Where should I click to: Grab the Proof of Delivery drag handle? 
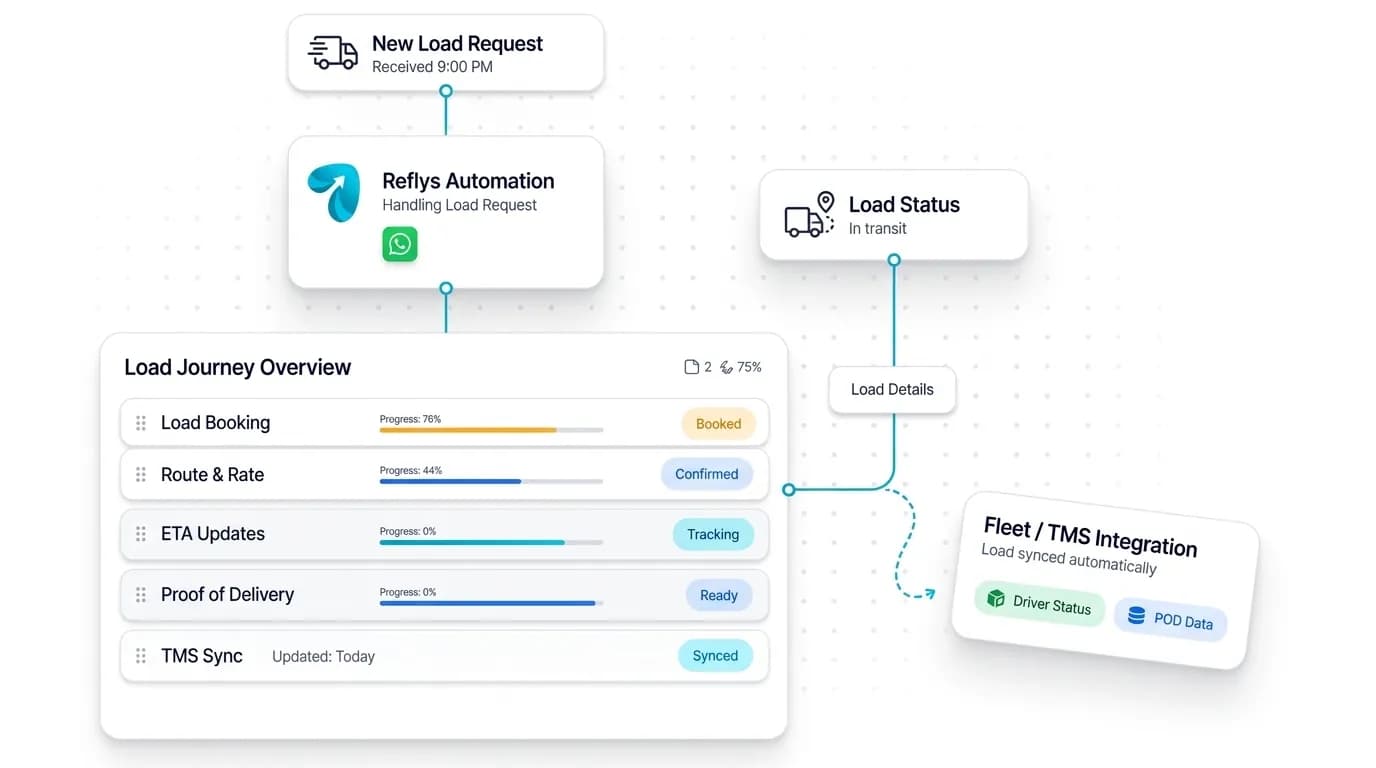point(141,595)
